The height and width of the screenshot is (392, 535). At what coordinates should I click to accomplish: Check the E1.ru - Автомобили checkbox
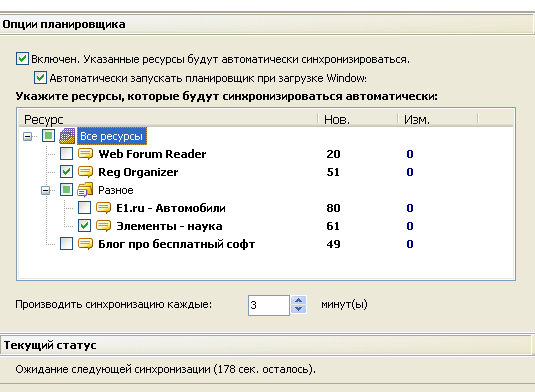tap(84, 207)
